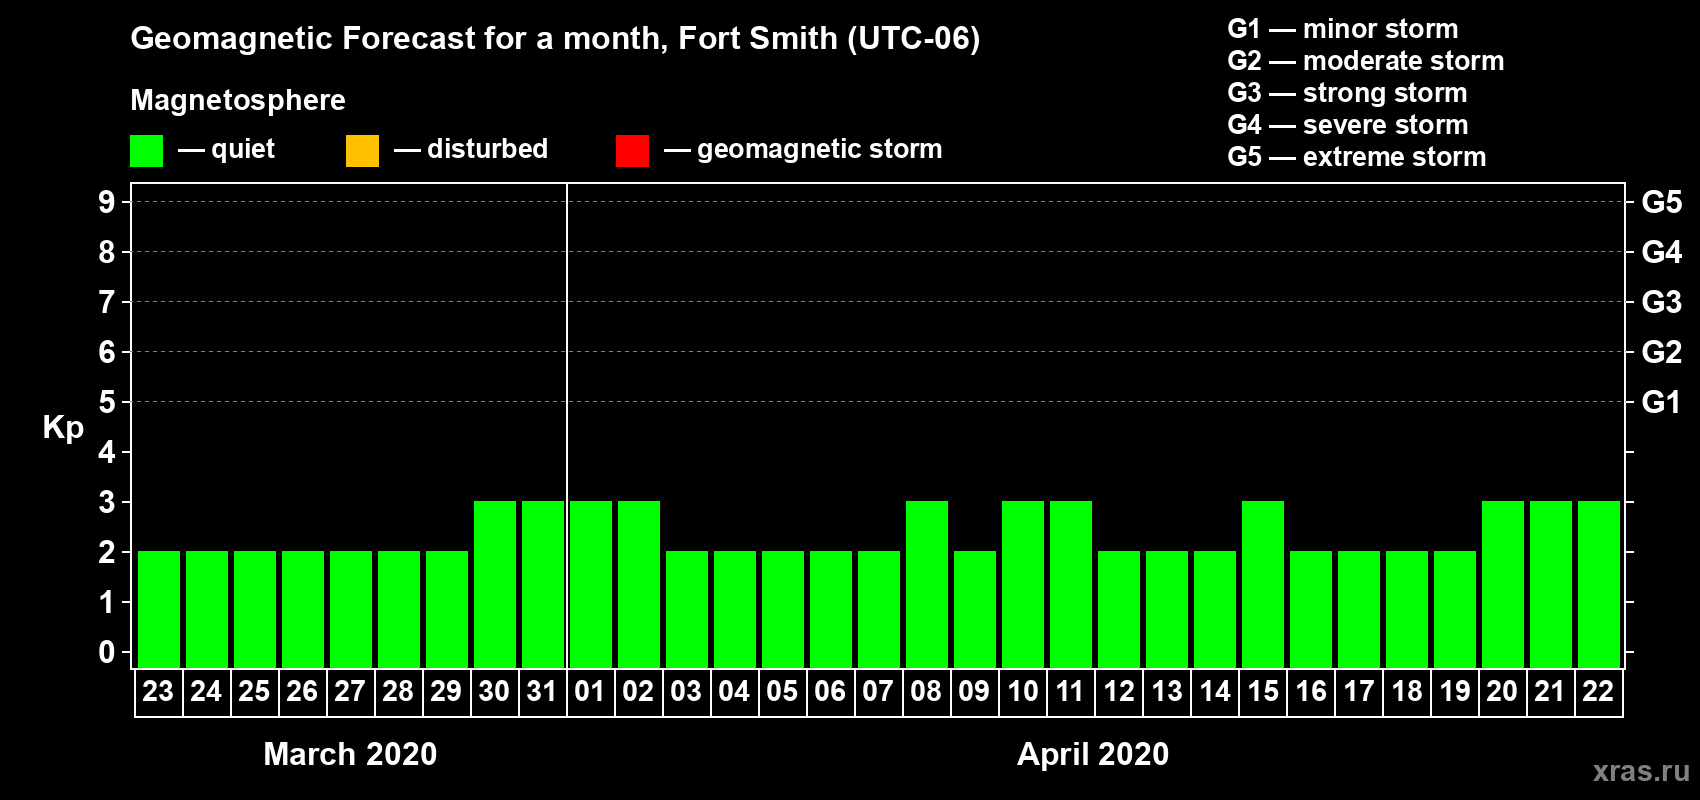Viewport: 1700px width, 800px height.
Task: Click the G1 label on the right axis
Action: (x=1661, y=402)
